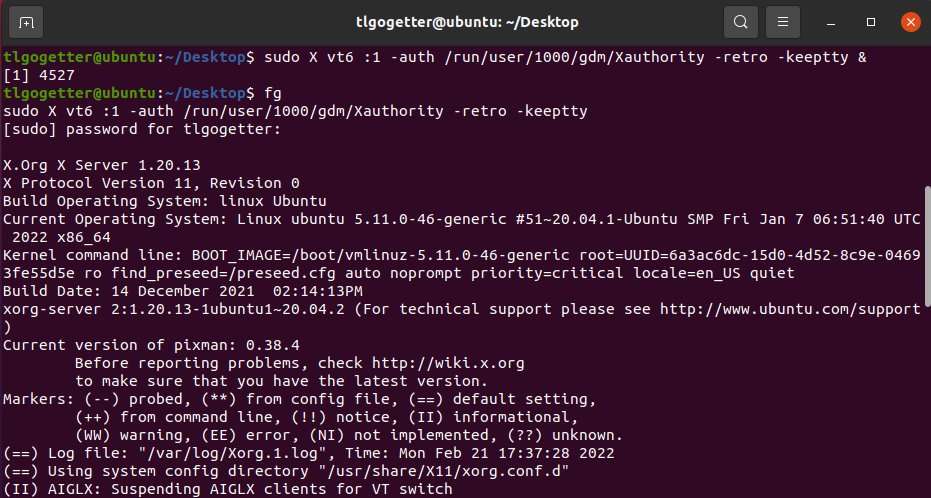The image size is (931, 498).
Task: Click the window title tlgogetter@ubuntu: ~/Desktop
Action: (x=467, y=23)
